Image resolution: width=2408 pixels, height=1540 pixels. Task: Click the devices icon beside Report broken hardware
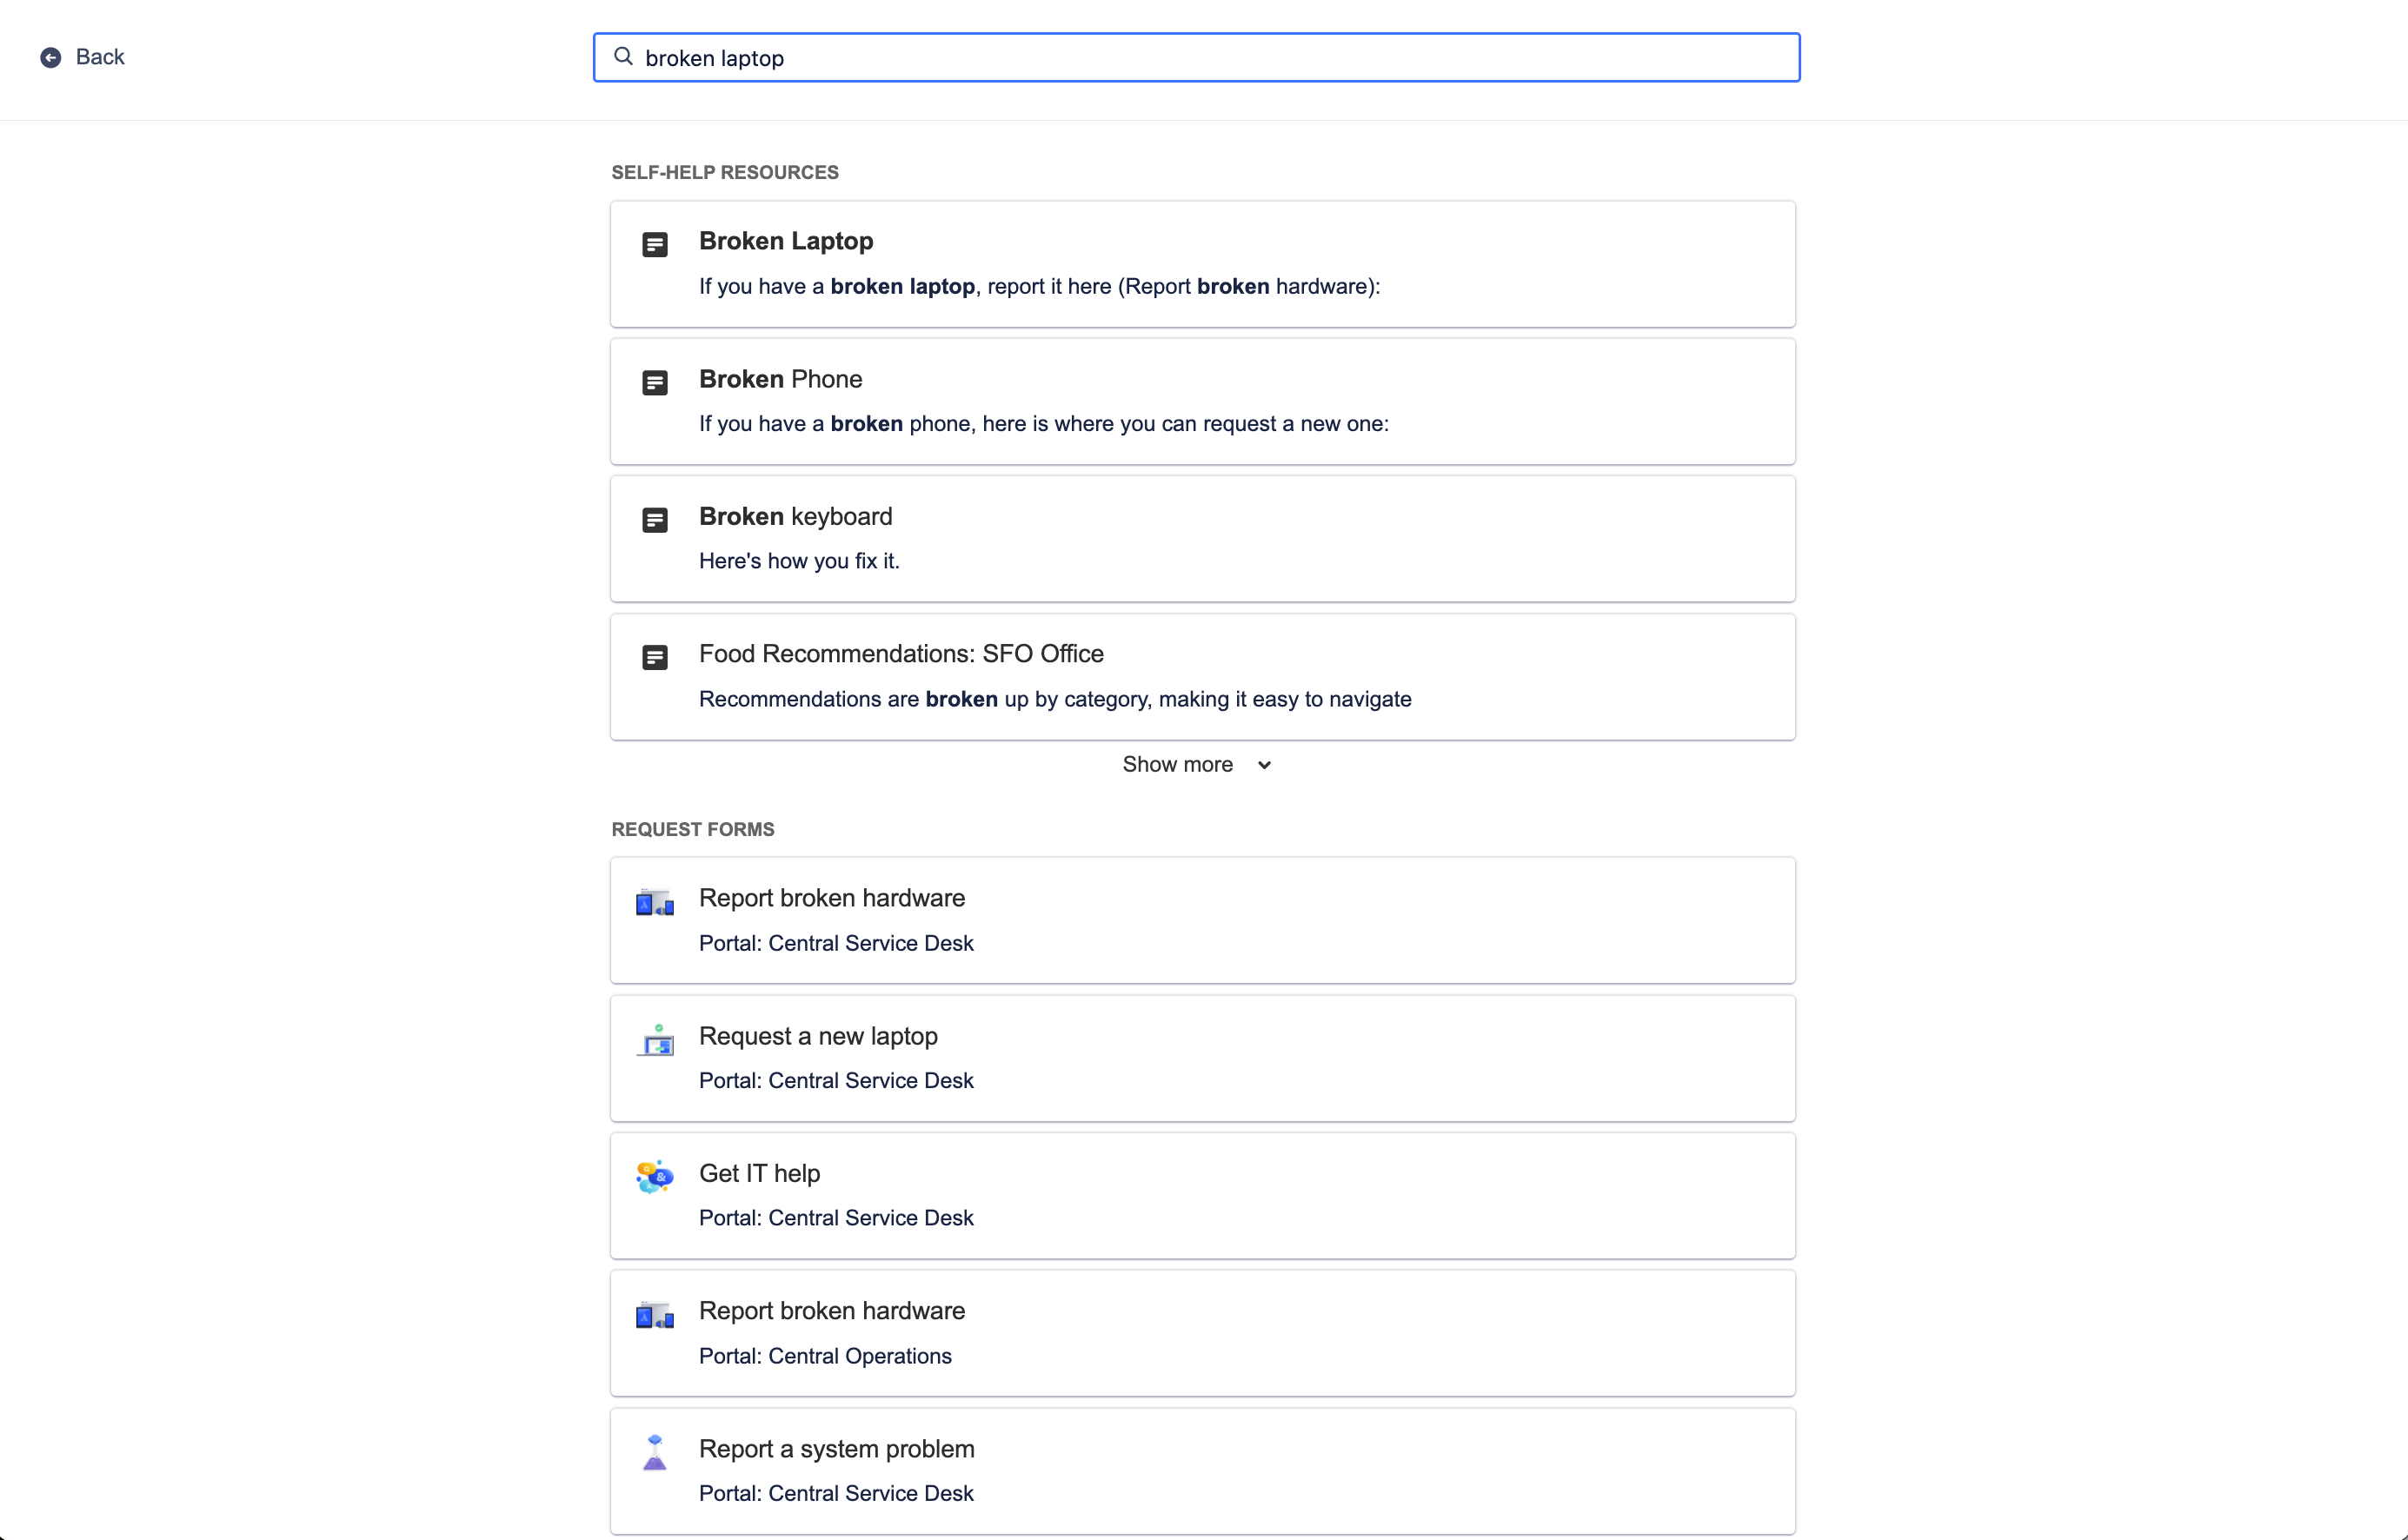[655, 902]
